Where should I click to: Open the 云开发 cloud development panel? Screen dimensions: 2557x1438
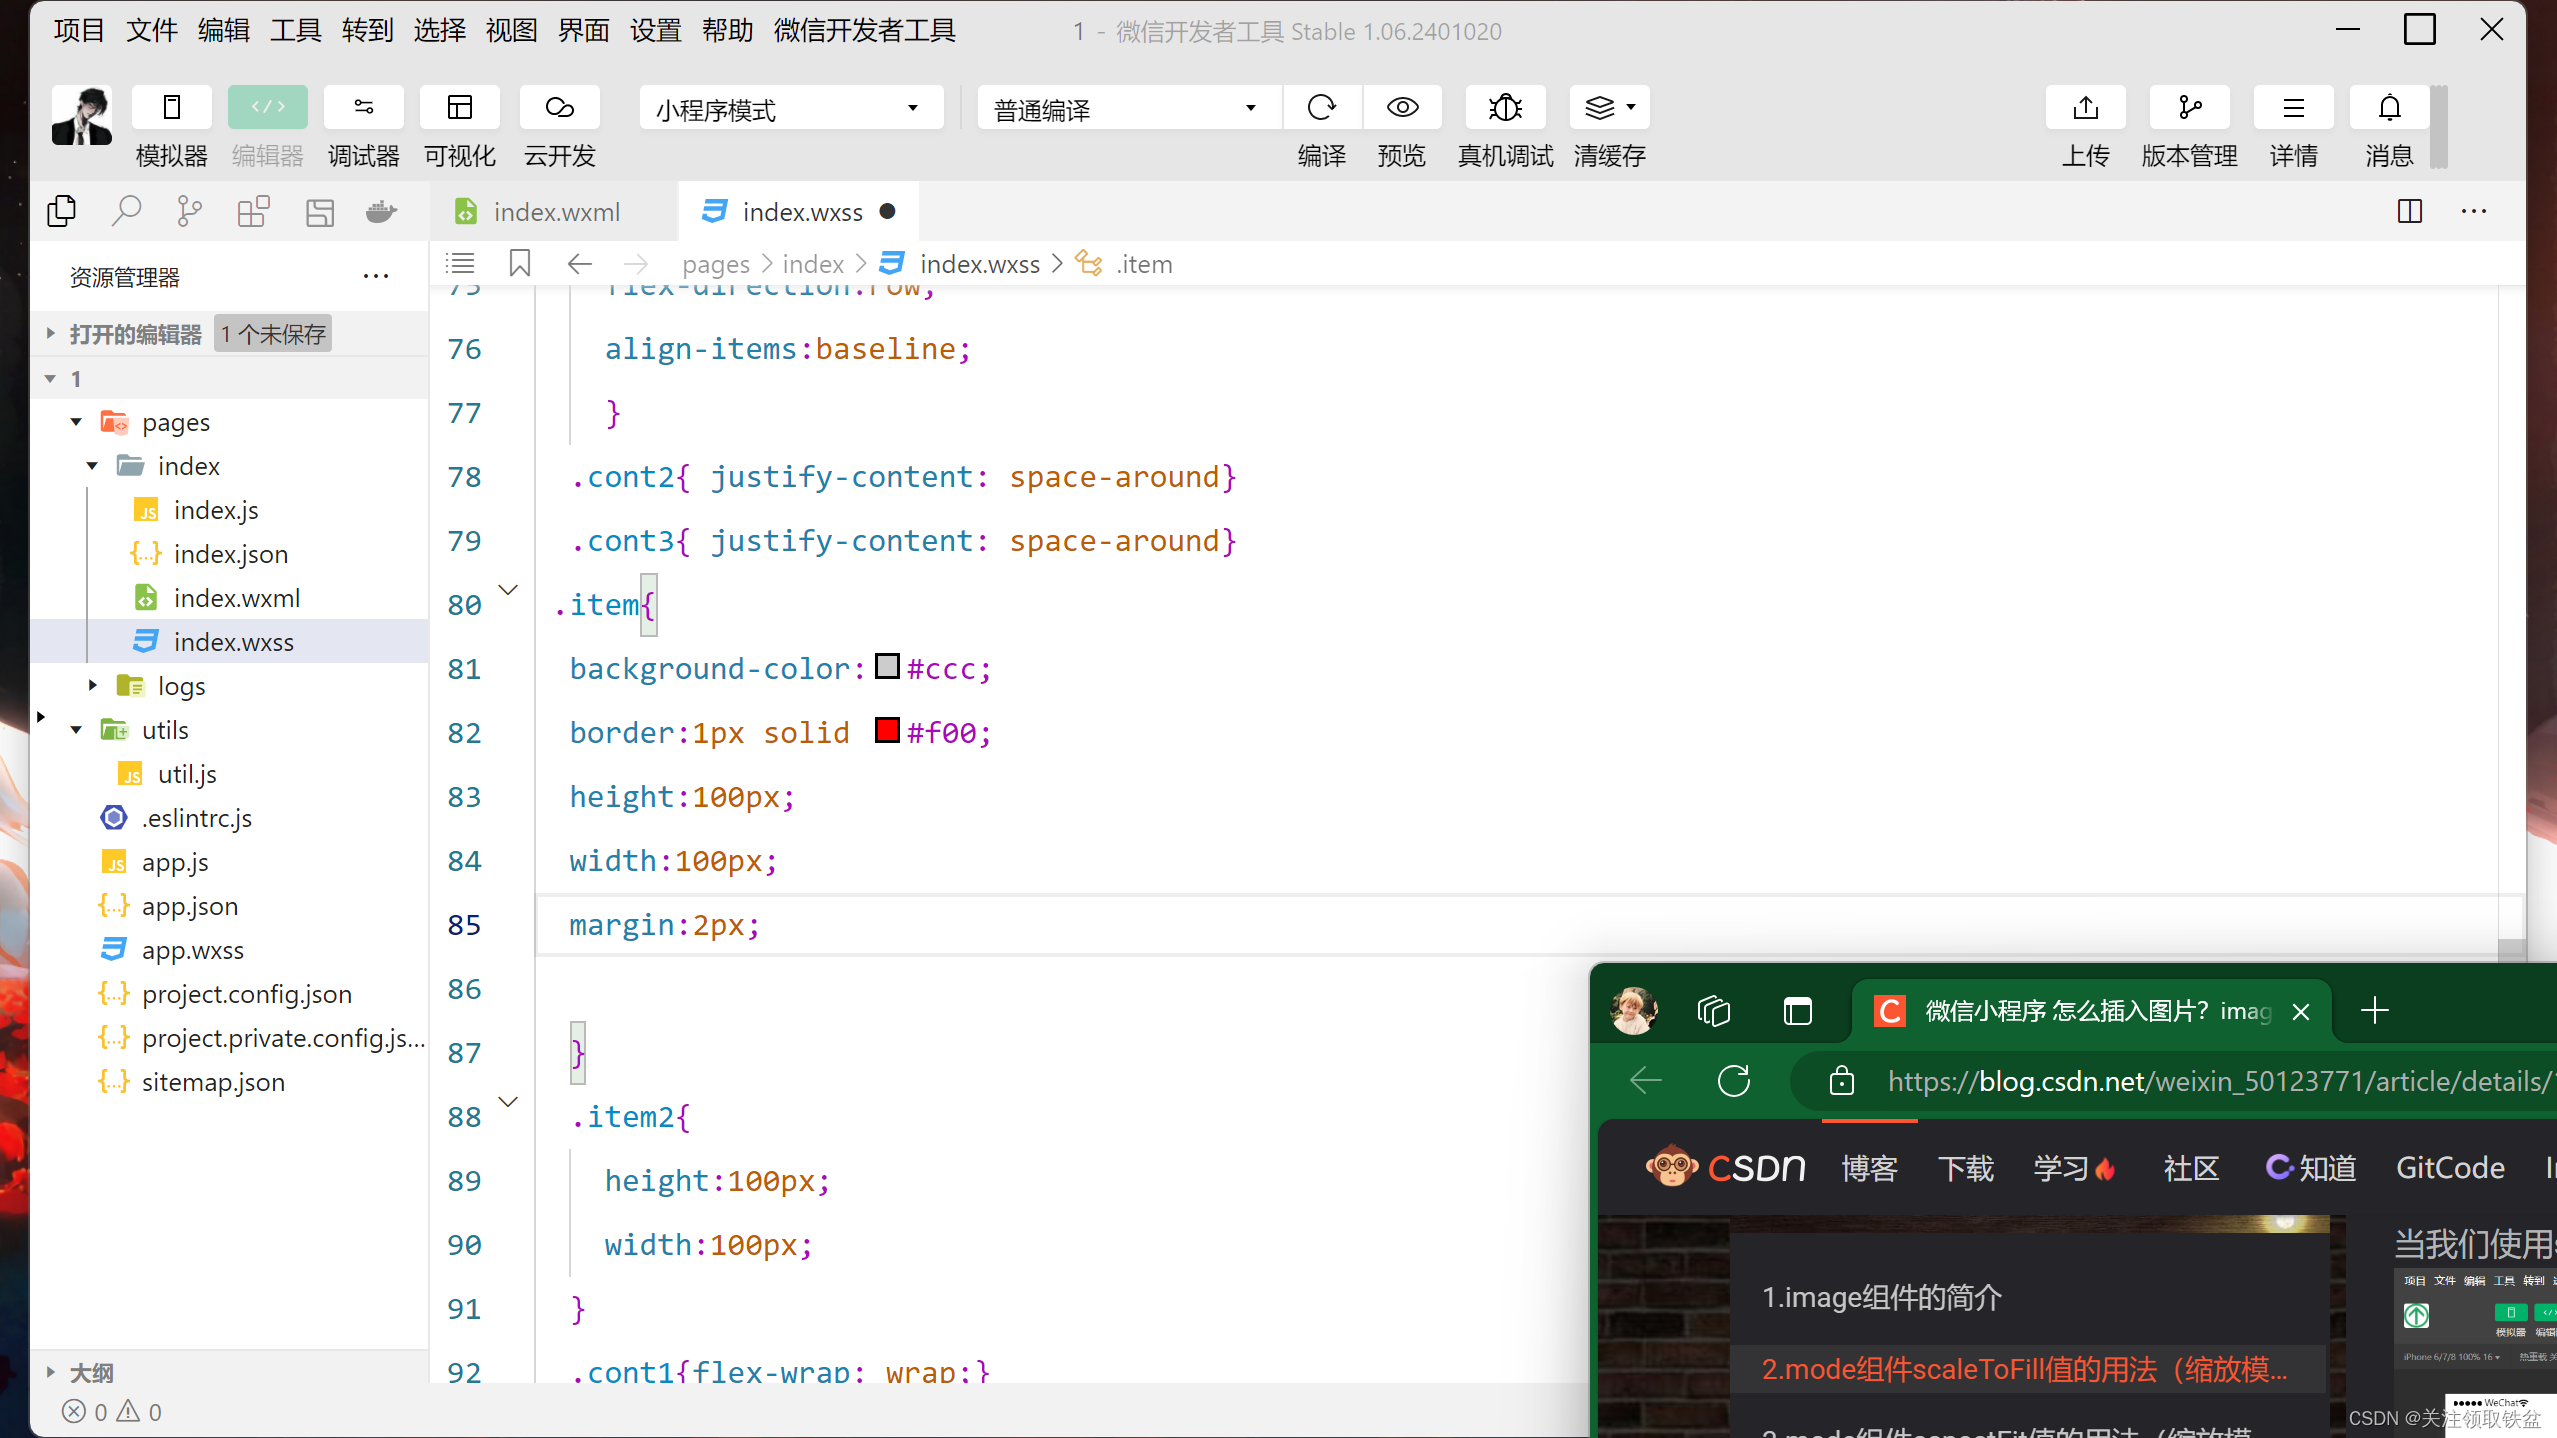(x=557, y=107)
